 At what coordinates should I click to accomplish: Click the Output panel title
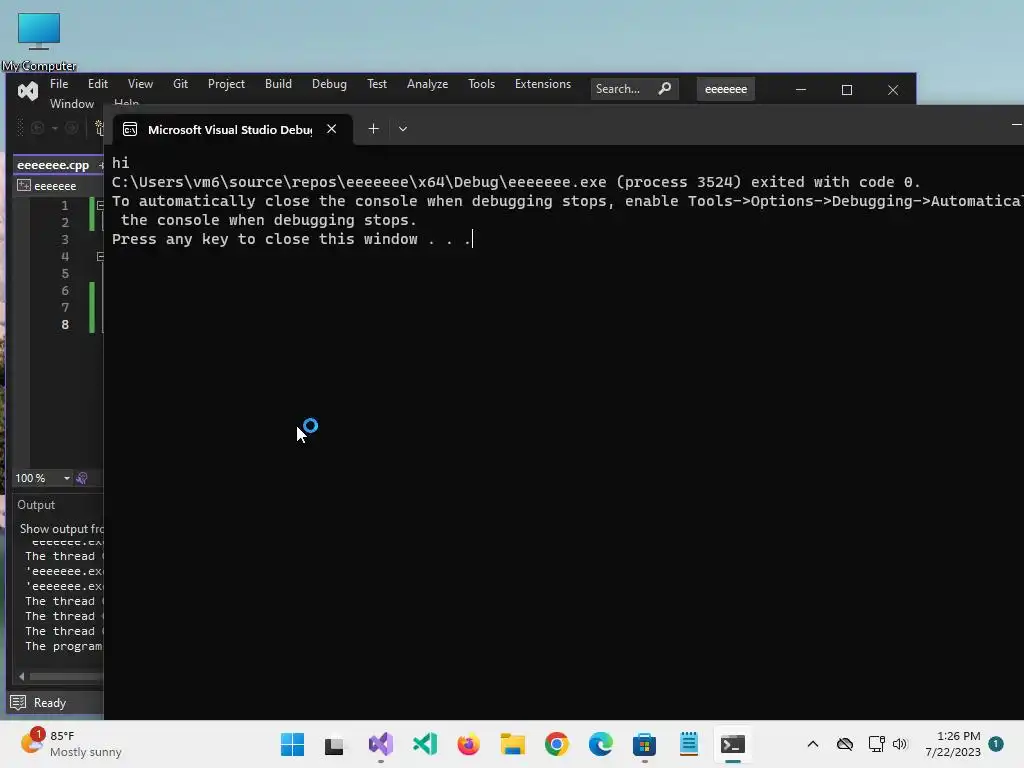[36, 505]
